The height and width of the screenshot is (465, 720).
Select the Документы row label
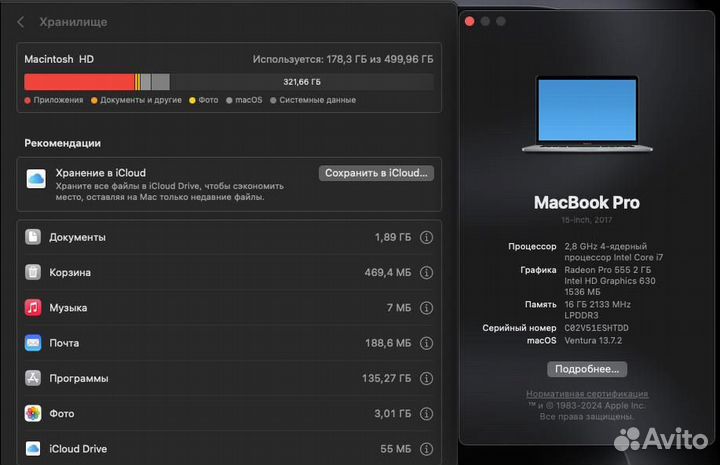78,237
